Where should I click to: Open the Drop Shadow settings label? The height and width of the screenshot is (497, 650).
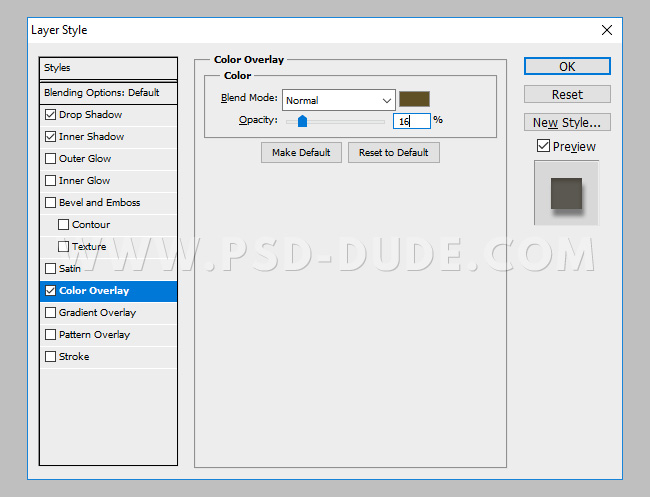90,114
